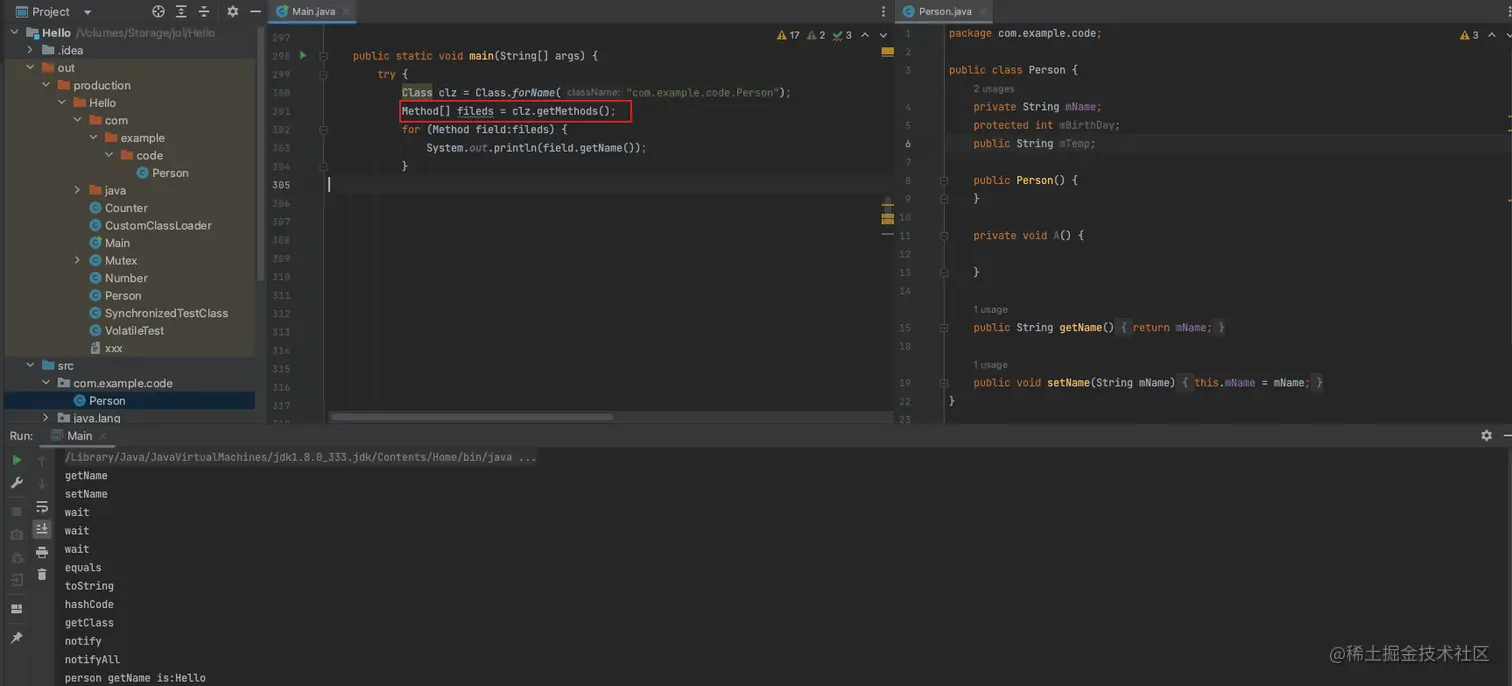This screenshot has height=686, width=1512.
Task: Select the Counter class in tree
Action: pos(126,208)
